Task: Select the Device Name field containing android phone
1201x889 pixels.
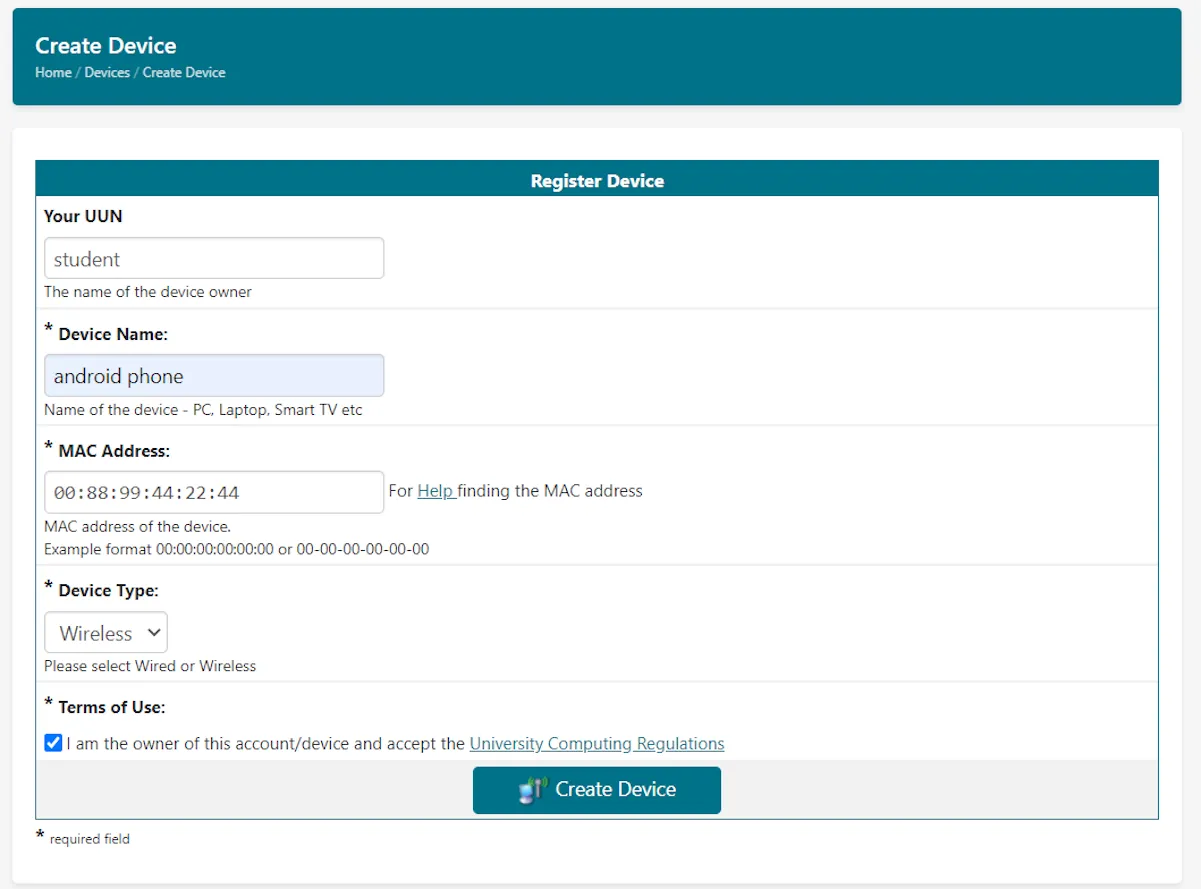Action: (x=213, y=375)
